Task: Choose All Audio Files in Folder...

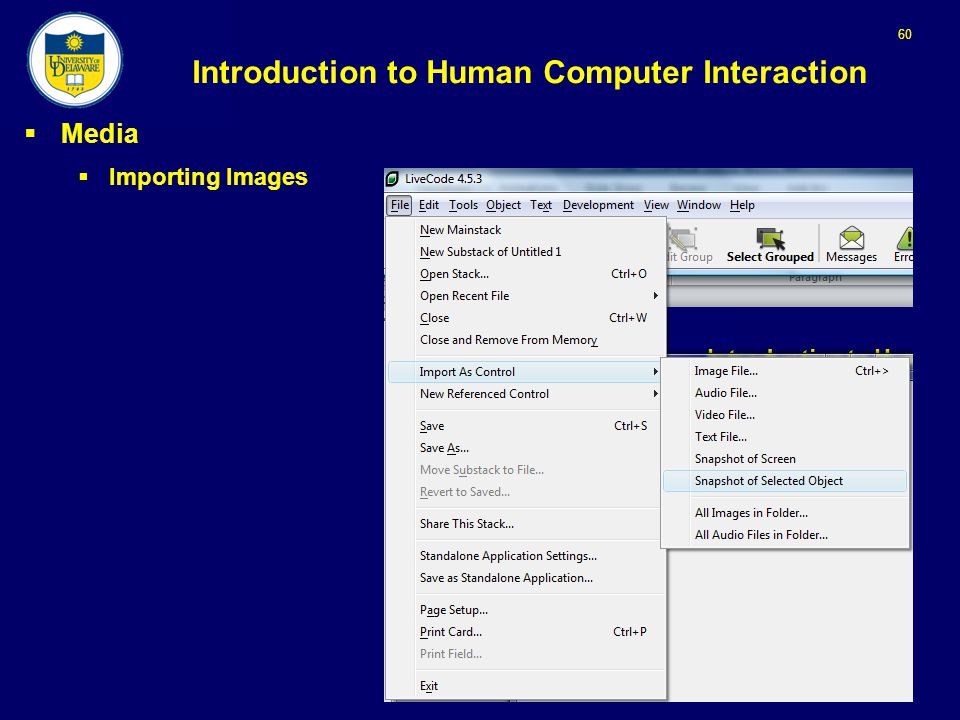Action: [785, 535]
